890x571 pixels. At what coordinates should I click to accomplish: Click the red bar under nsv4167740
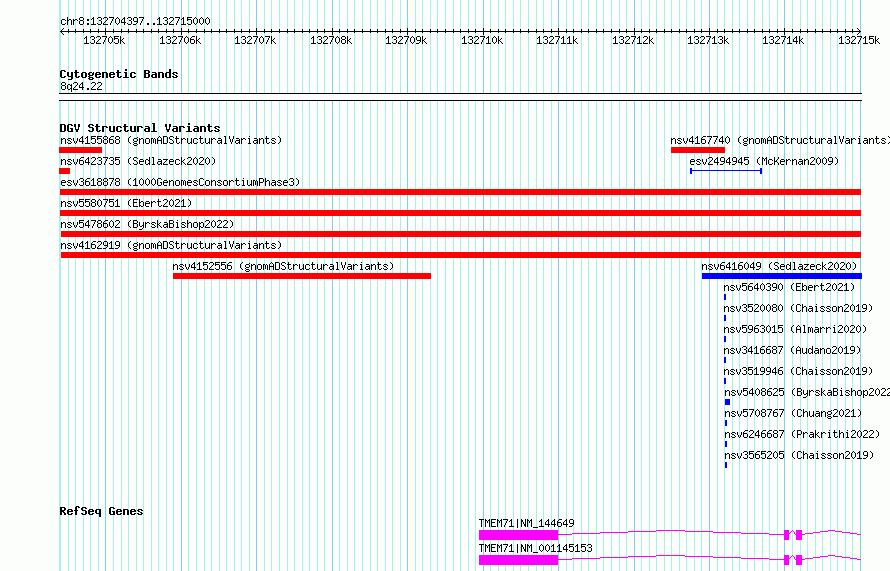pos(698,150)
